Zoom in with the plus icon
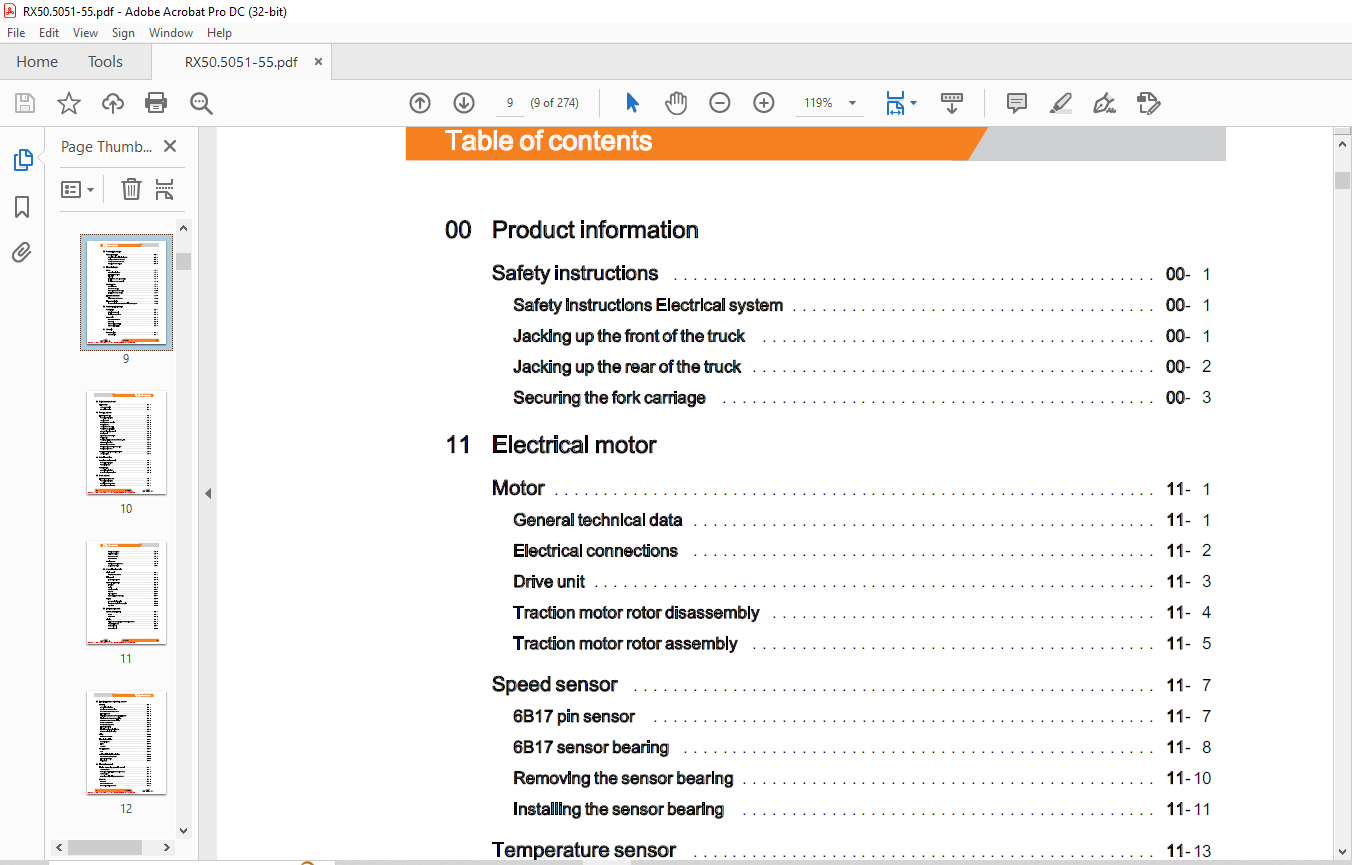The image size is (1352, 865). pos(764,103)
